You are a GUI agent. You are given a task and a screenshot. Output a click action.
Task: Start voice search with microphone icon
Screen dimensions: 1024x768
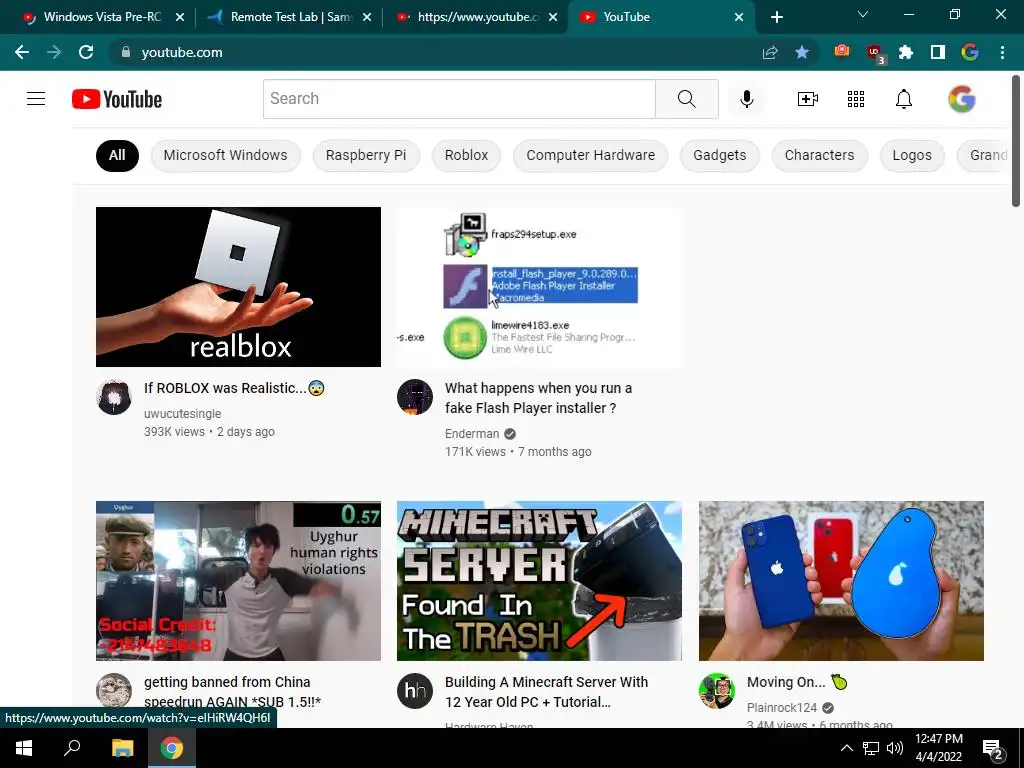point(746,99)
